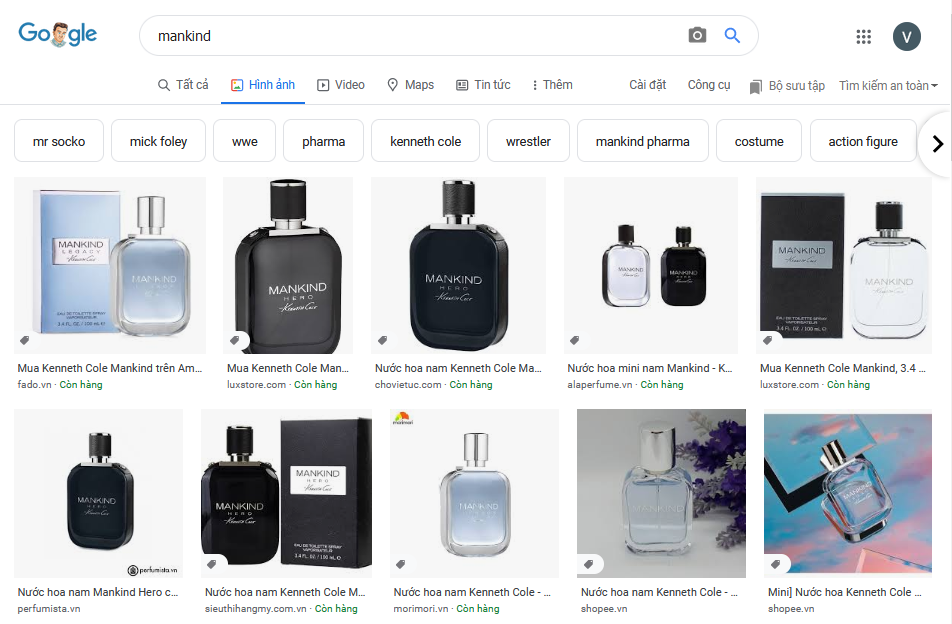Click product tag icon on fado.vn image
This screenshot has height=624, width=952.
(25, 340)
